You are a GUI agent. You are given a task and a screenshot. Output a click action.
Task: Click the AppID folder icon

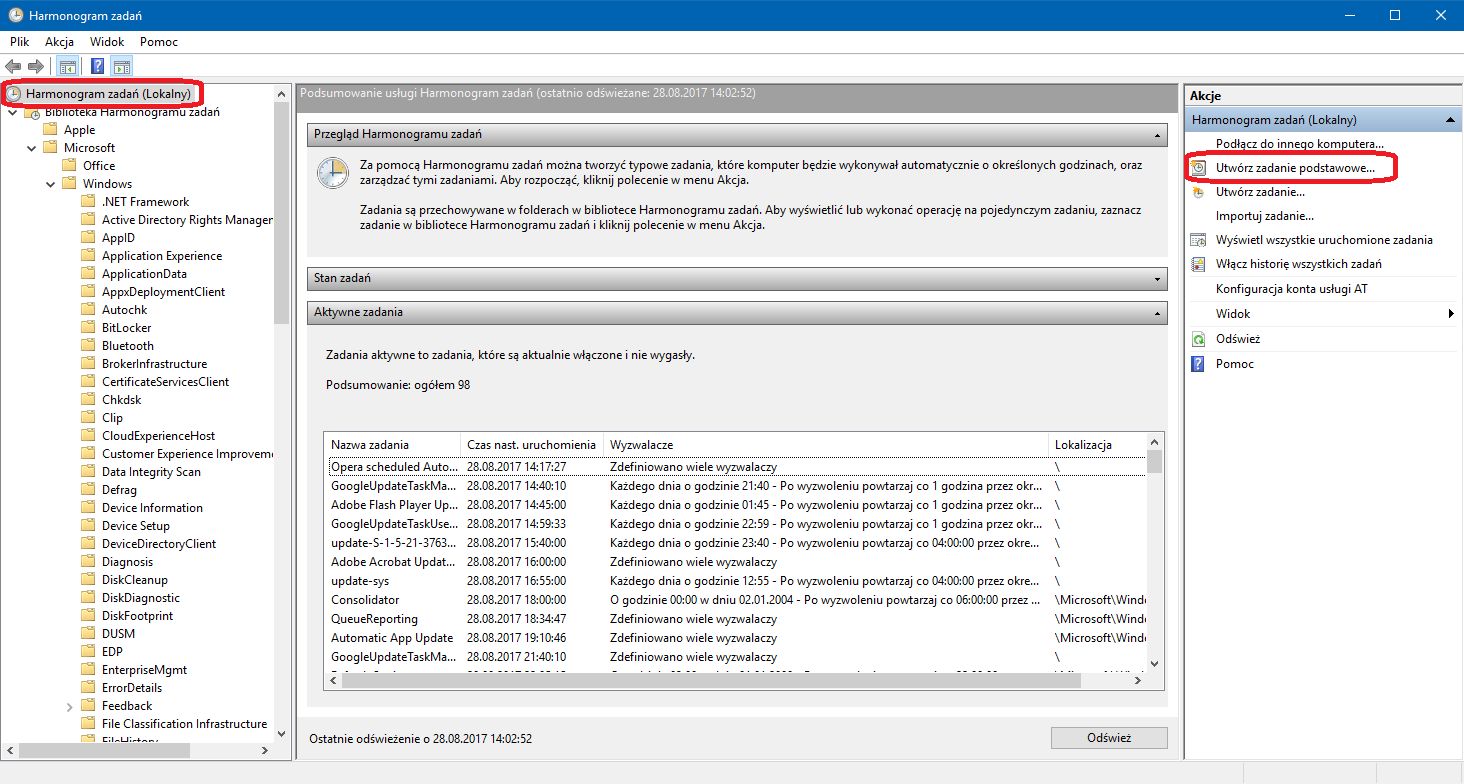pyautogui.click(x=89, y=237)
